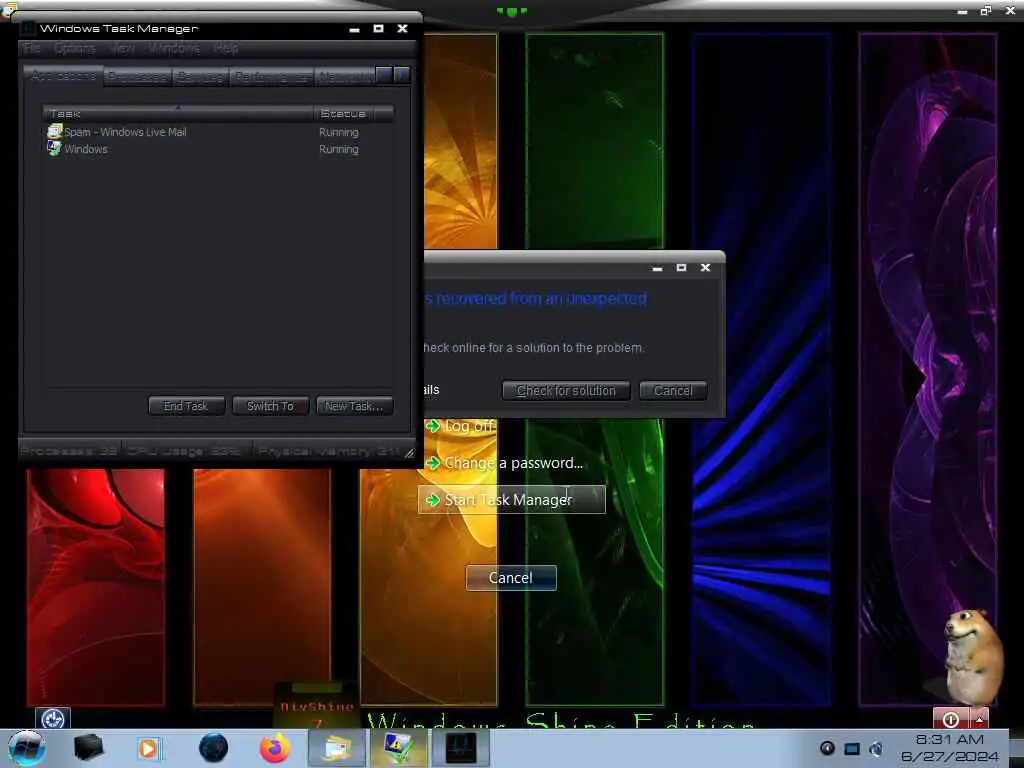
Task: Click the New Task... button
Action: tap(355, 406)
